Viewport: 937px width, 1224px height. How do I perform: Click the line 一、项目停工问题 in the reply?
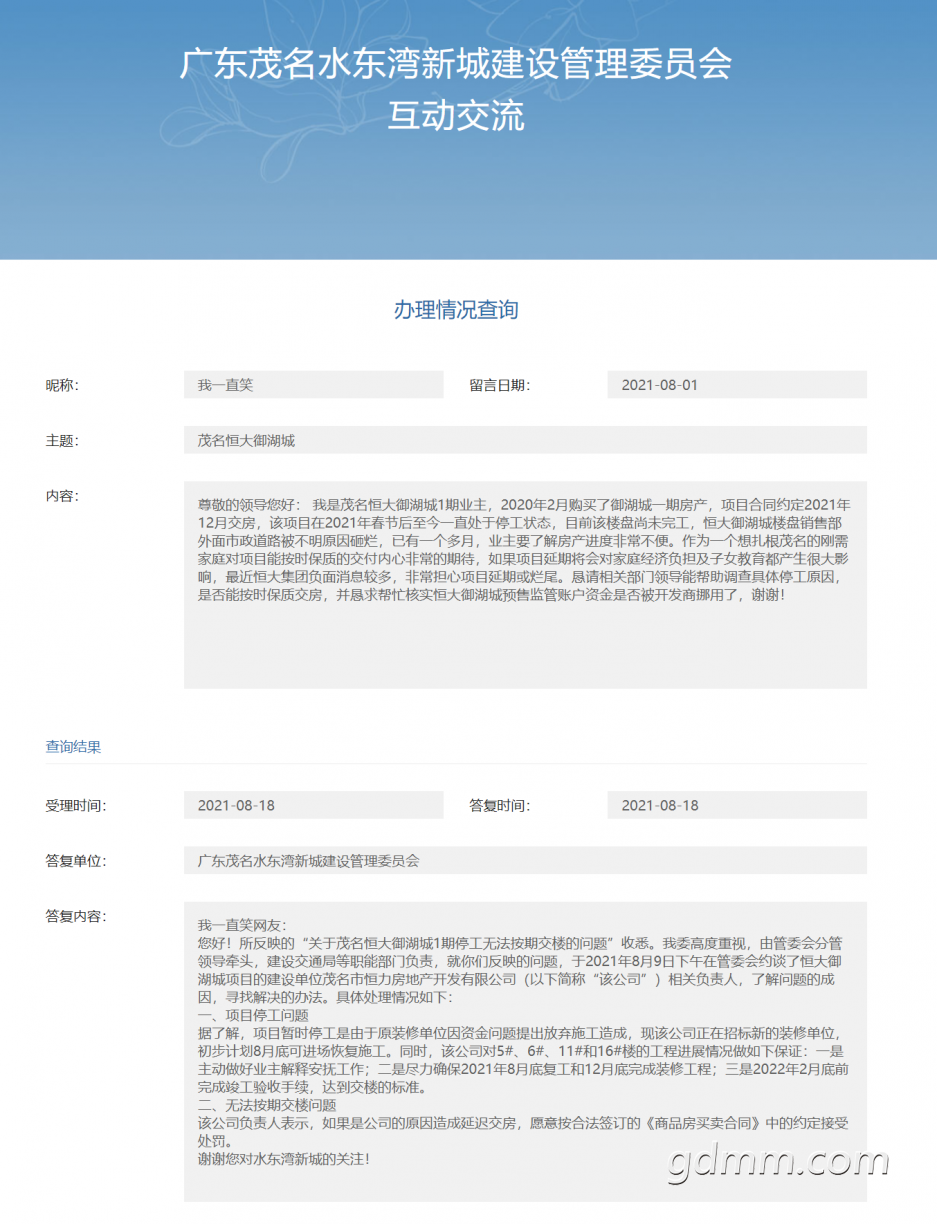click(x=253, y=1015)
